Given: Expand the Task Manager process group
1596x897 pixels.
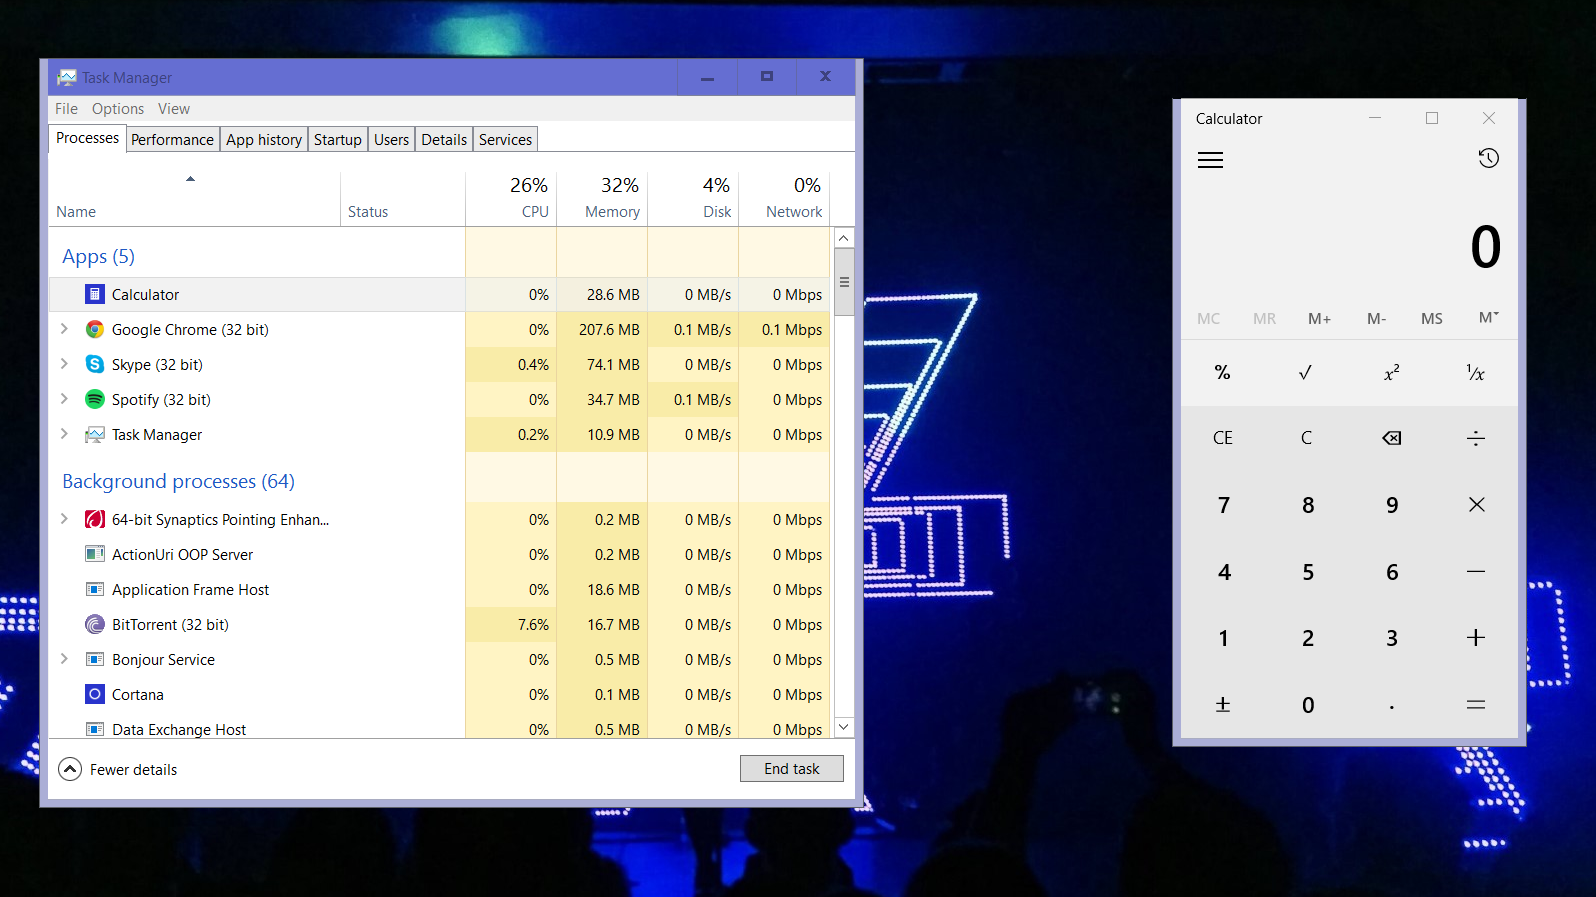Looking at the screenshot, I should pyautogui.click(x=64, y=434).
